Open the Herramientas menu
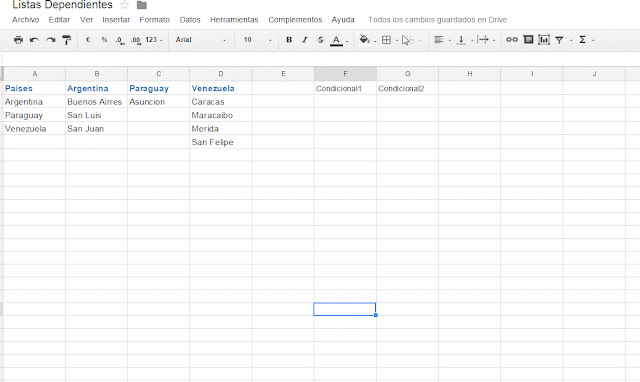 pyautogui.click(x=234, y=20)
